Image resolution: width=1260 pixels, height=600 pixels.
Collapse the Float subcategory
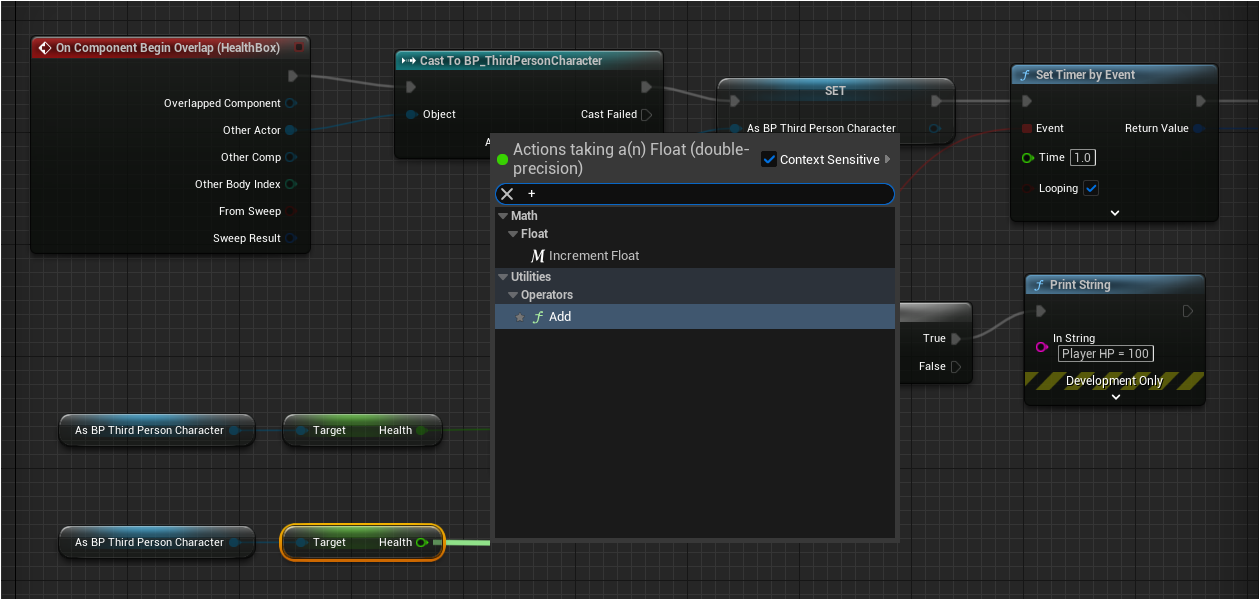tap(513, 234)
